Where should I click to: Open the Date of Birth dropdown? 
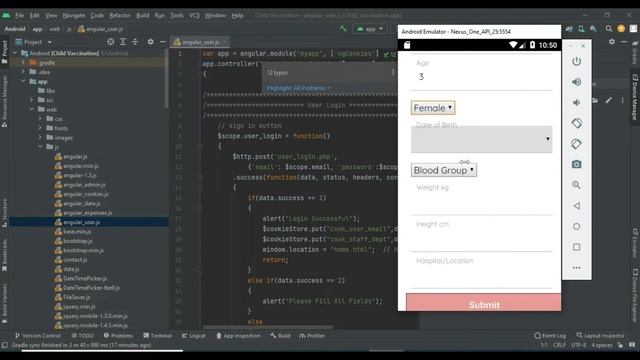(482, 139)
